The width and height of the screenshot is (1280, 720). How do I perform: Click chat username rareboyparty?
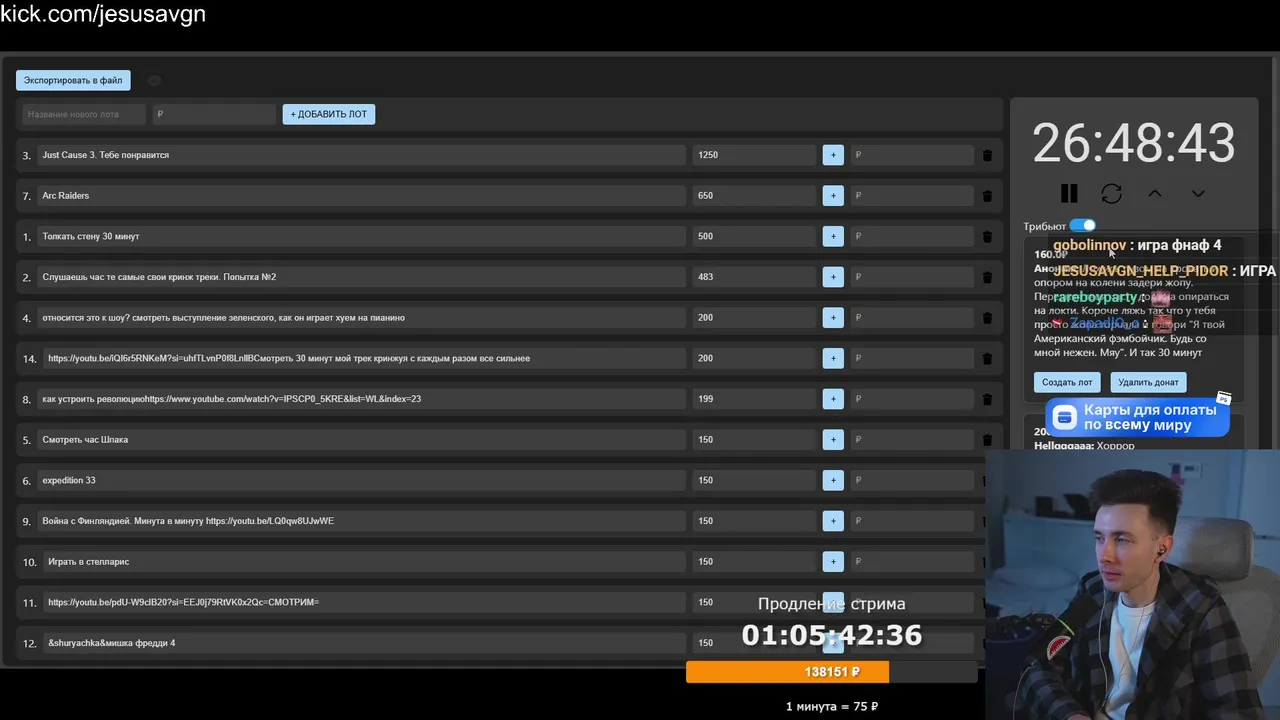[1095, 297]
